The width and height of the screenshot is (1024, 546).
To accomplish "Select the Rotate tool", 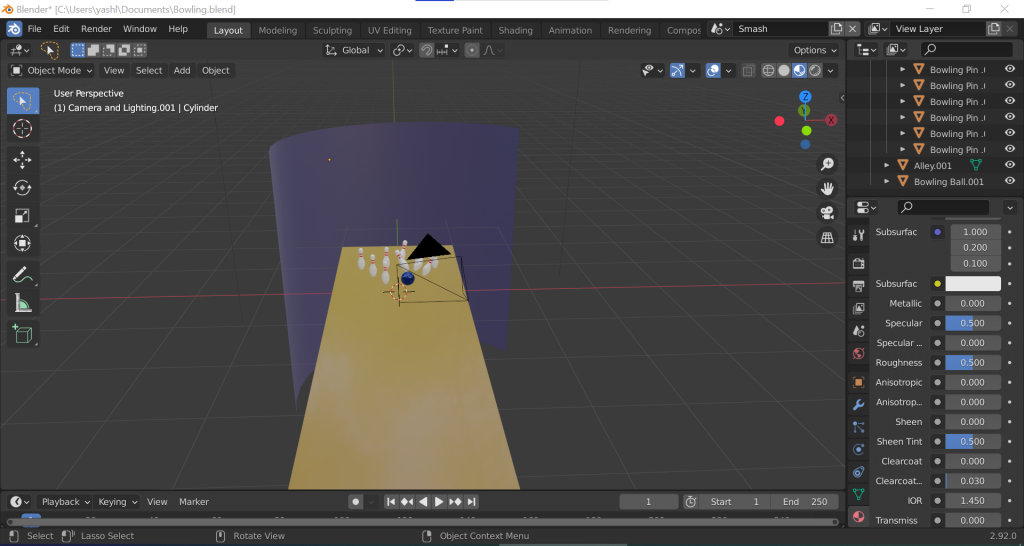I will (22, 188).
